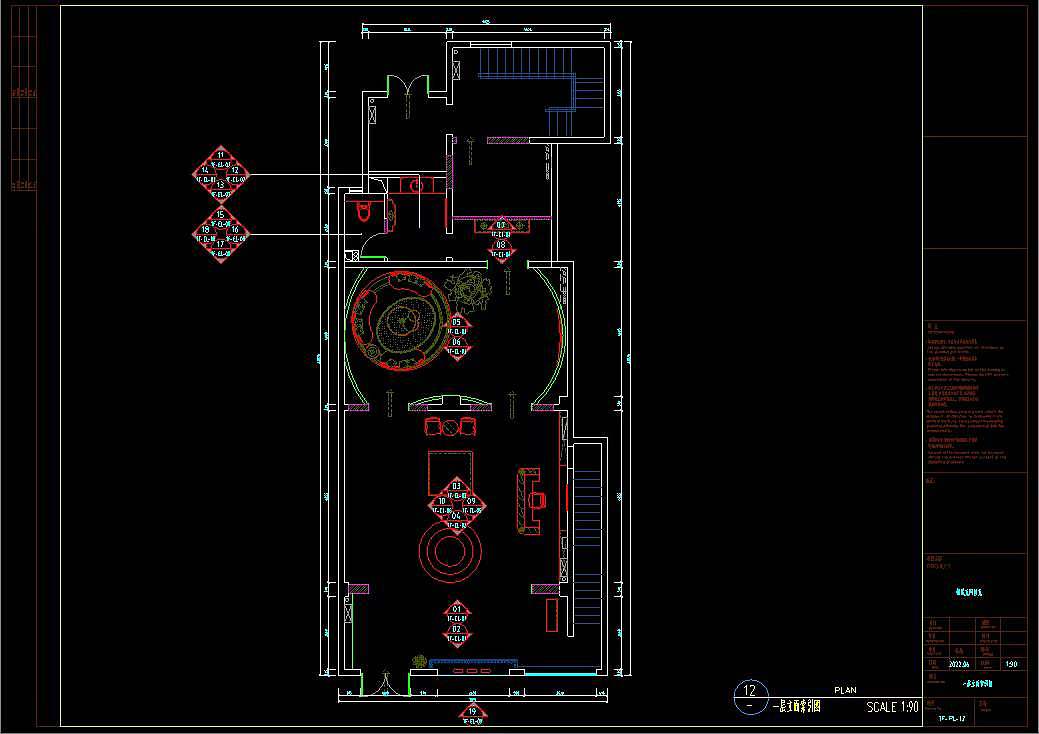Click the square table in showroom
Screen dimensions: 1039x734
coord(451,472)
